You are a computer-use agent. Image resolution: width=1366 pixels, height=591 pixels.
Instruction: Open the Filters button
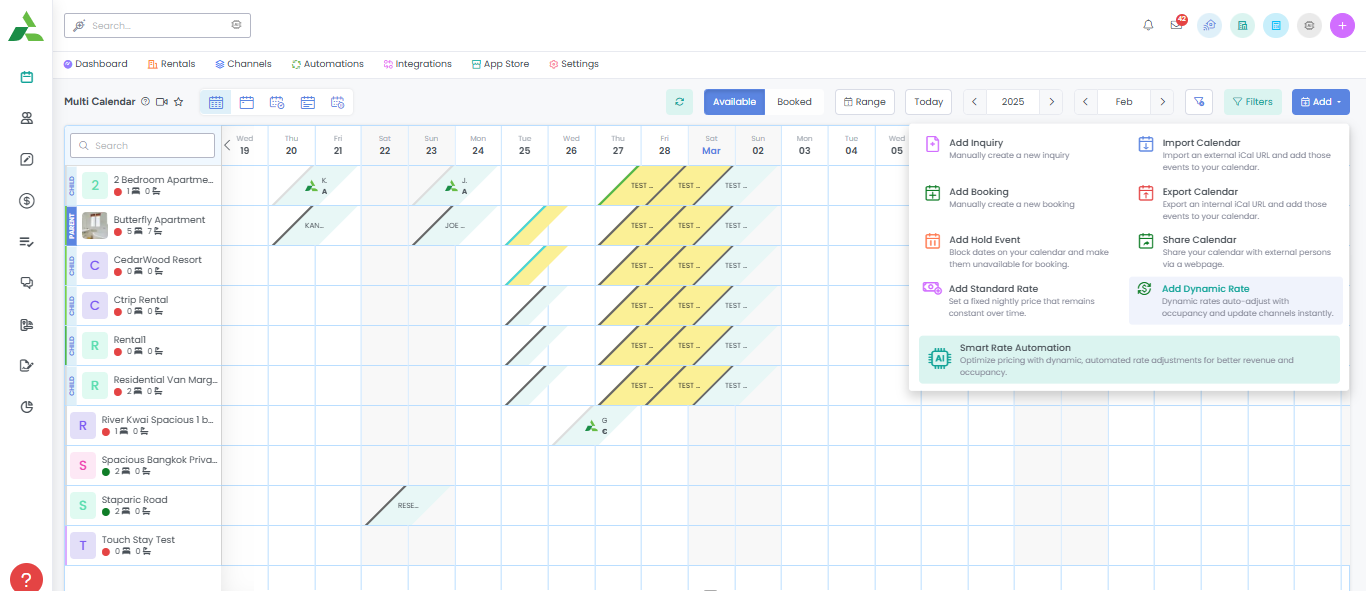pyautogui.click(x=1252, y=102)
